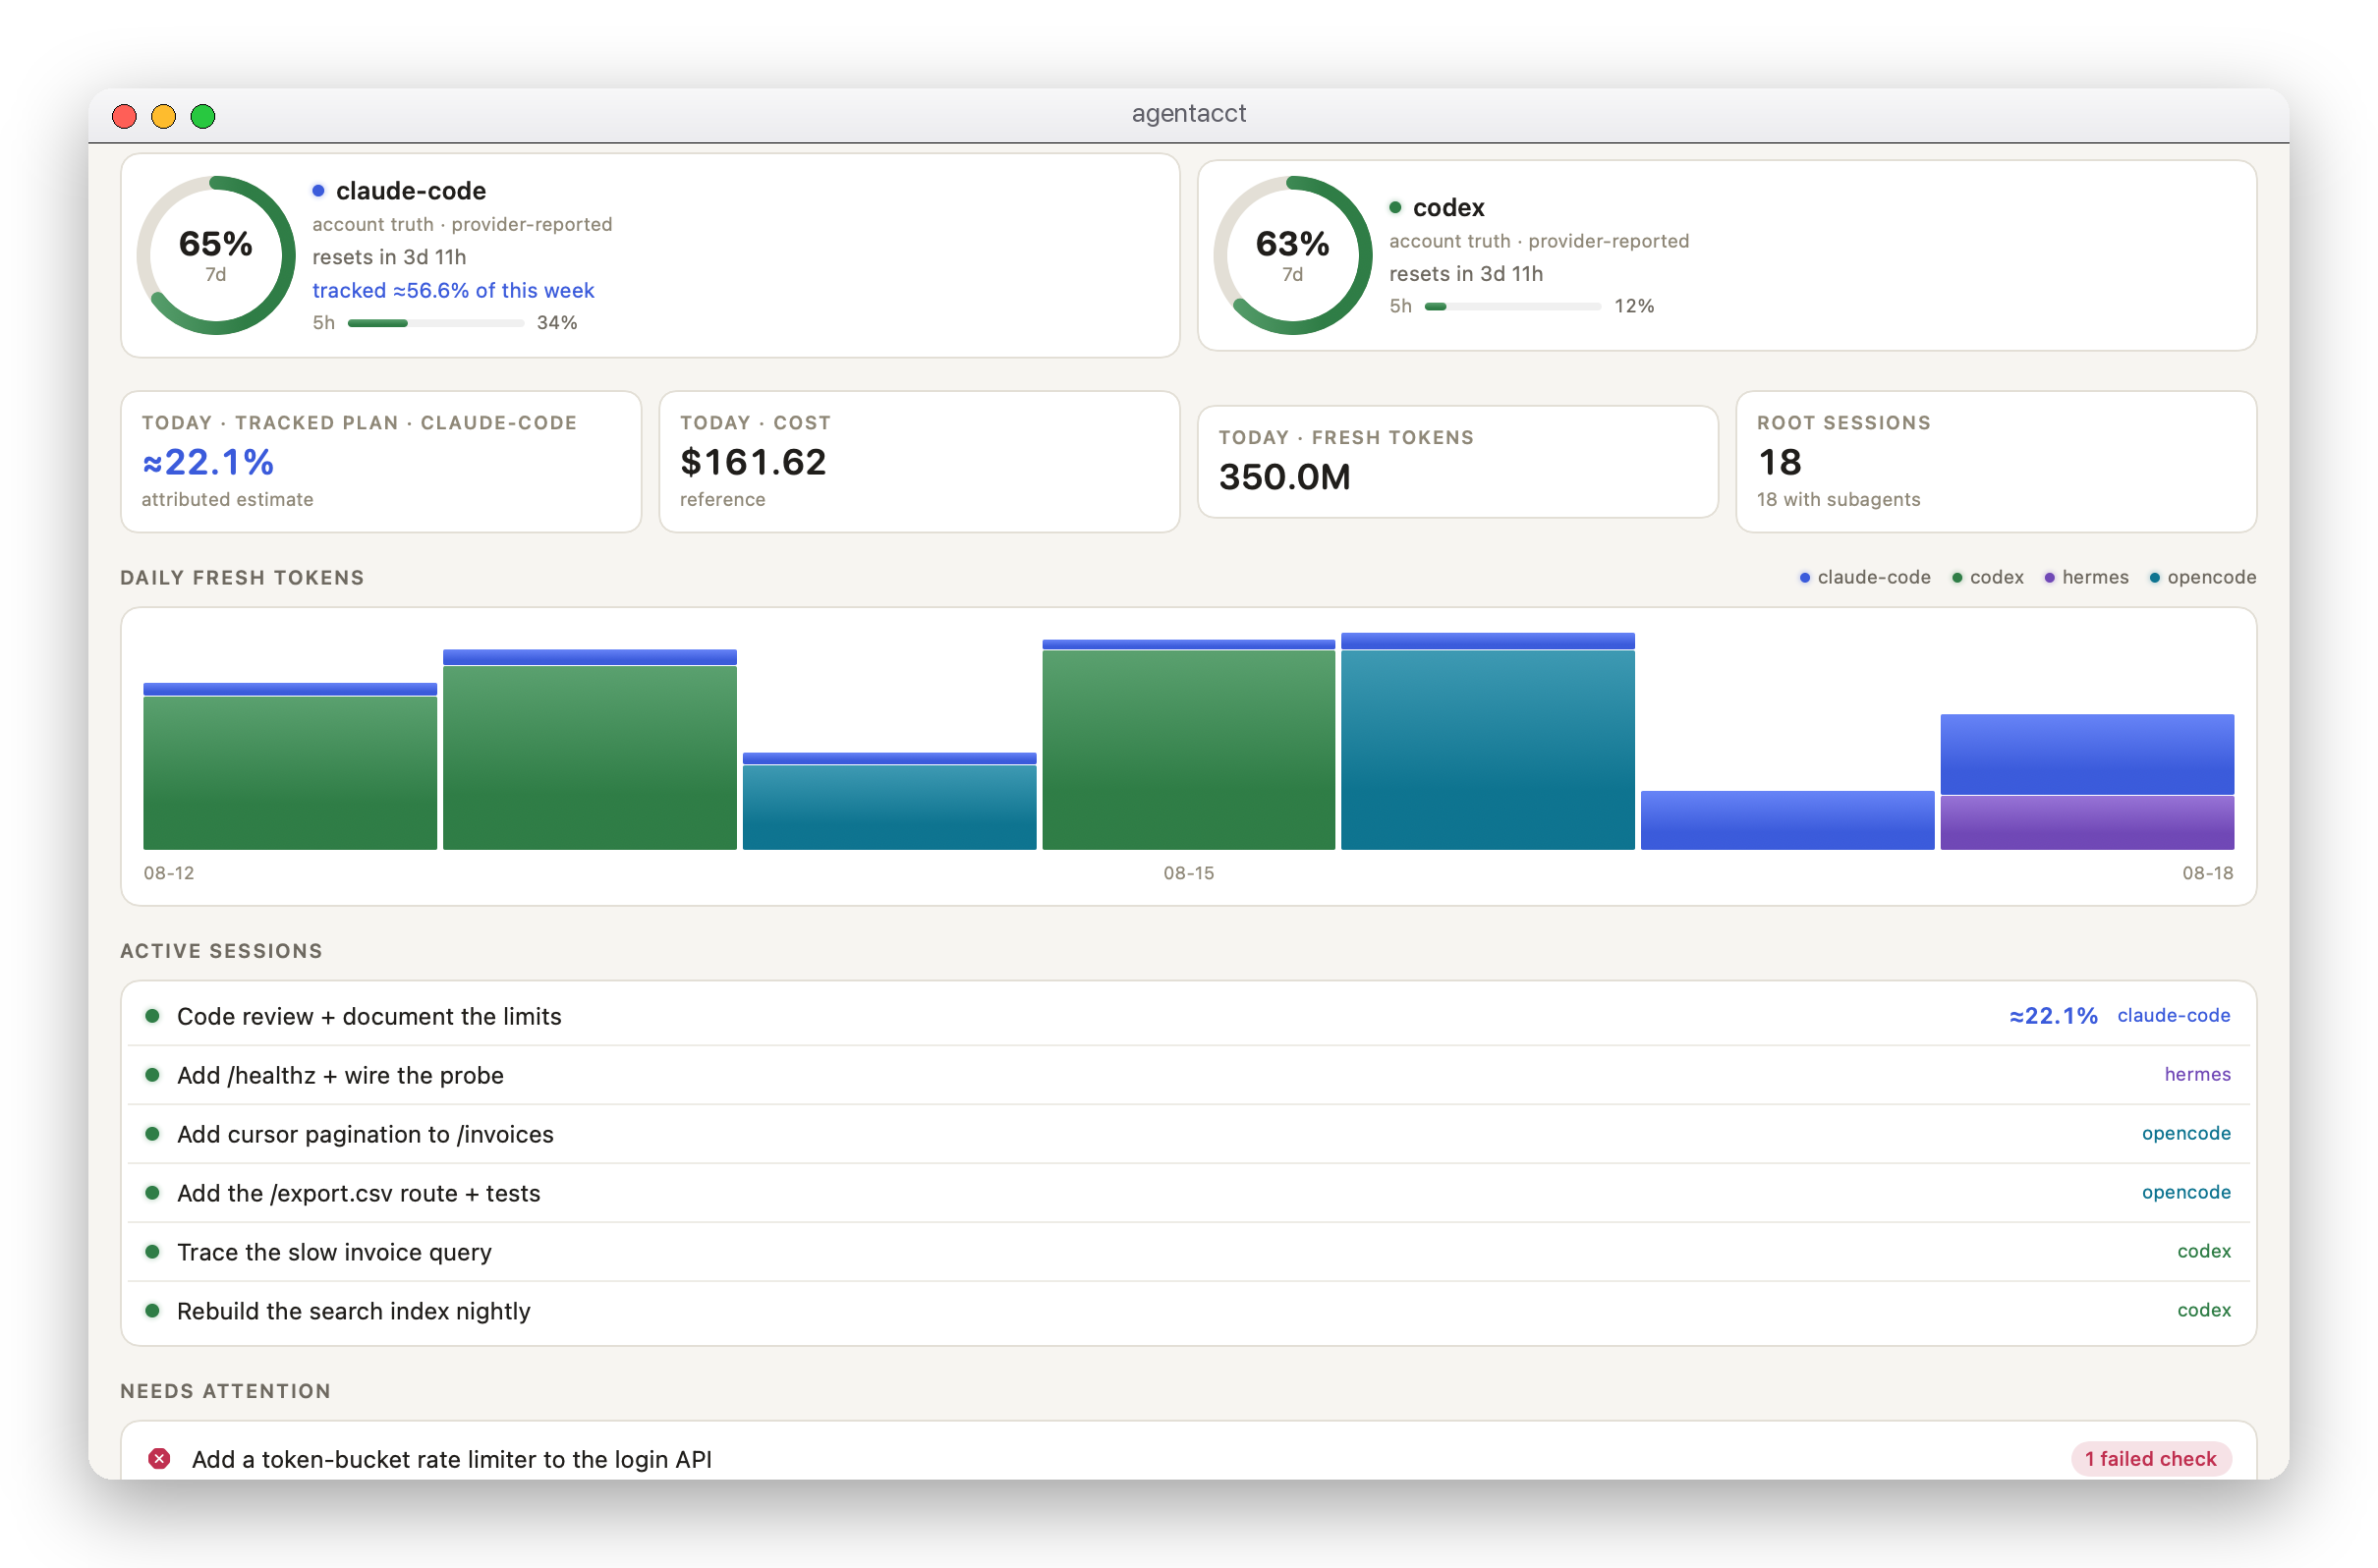The width and height of the screenshot is (2378, 1568).
Task: Open session 'Add the /export.csv route + tests'
Action: coord(1188,1193)
